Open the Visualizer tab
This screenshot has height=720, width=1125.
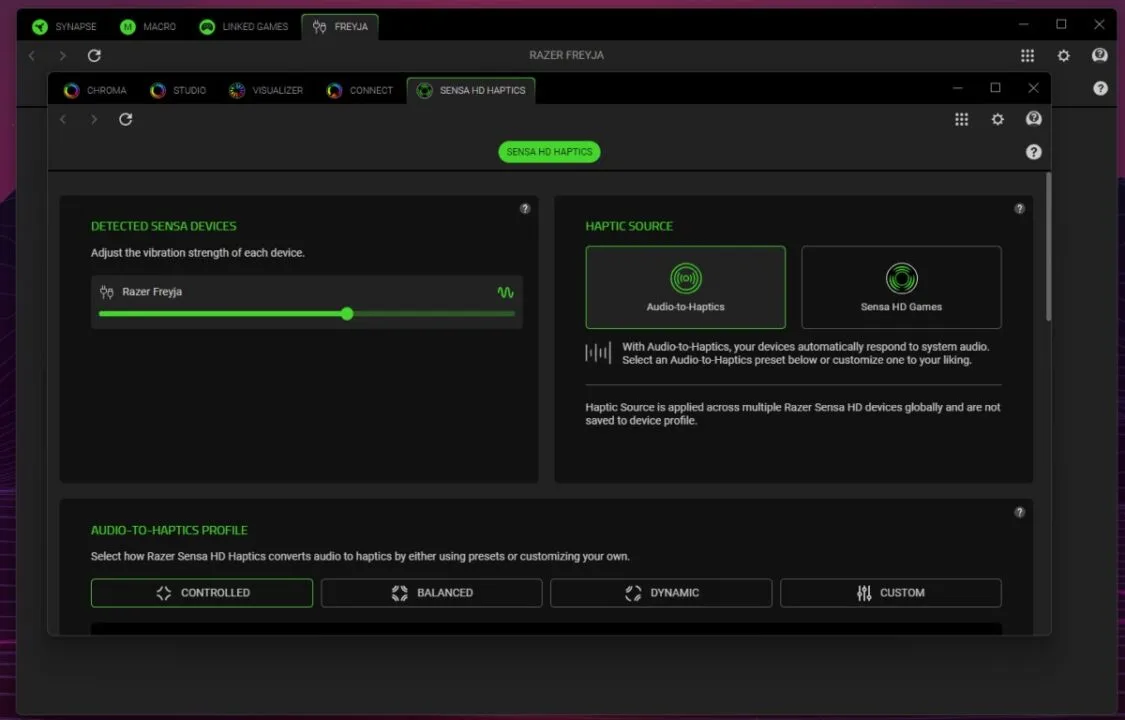[265, 90]
